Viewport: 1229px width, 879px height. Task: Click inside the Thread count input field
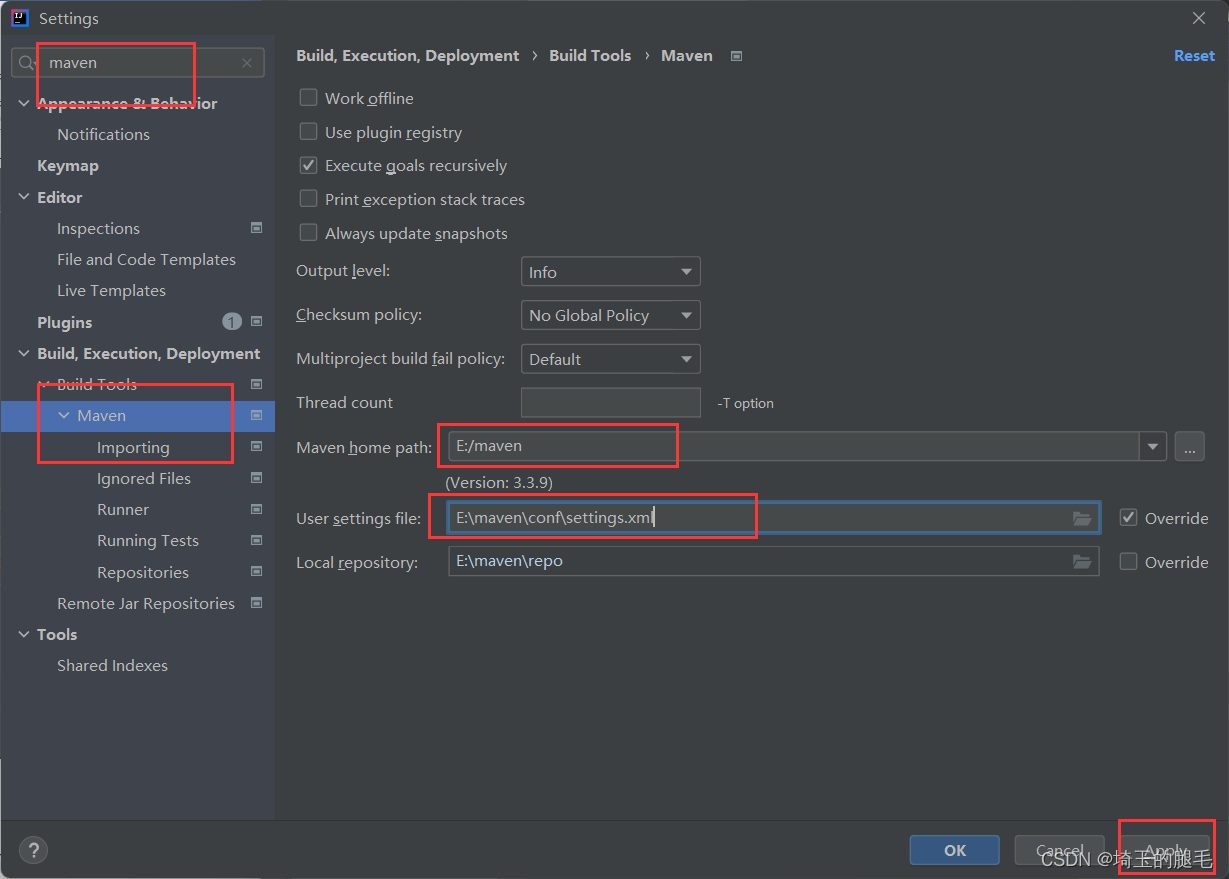point(610,402)
